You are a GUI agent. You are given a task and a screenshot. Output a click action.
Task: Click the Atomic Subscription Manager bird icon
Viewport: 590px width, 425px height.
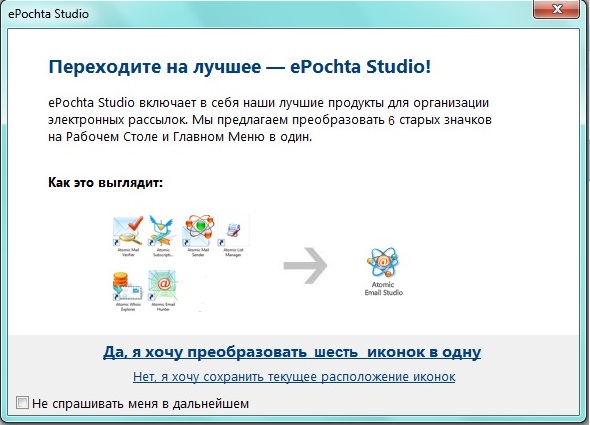point(163,230)
